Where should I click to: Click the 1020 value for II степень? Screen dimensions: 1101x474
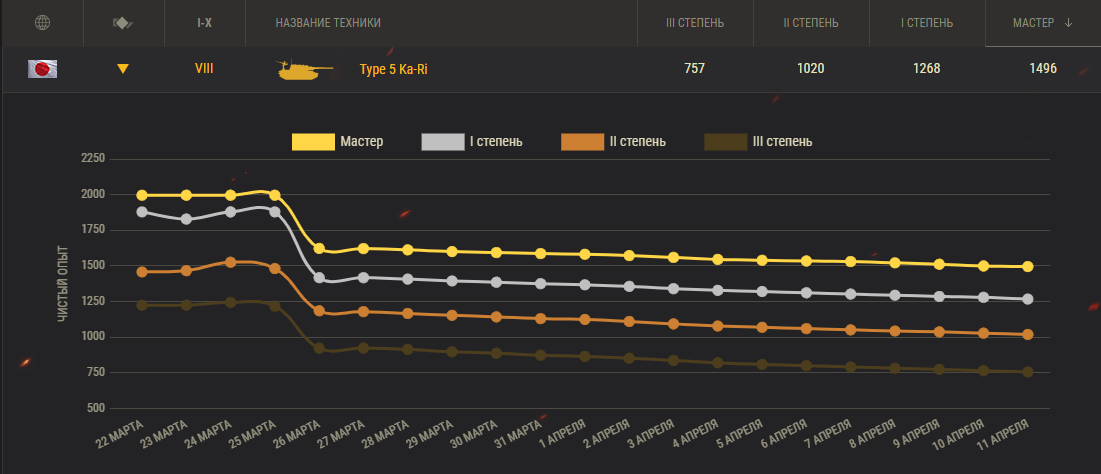point(810,69)
